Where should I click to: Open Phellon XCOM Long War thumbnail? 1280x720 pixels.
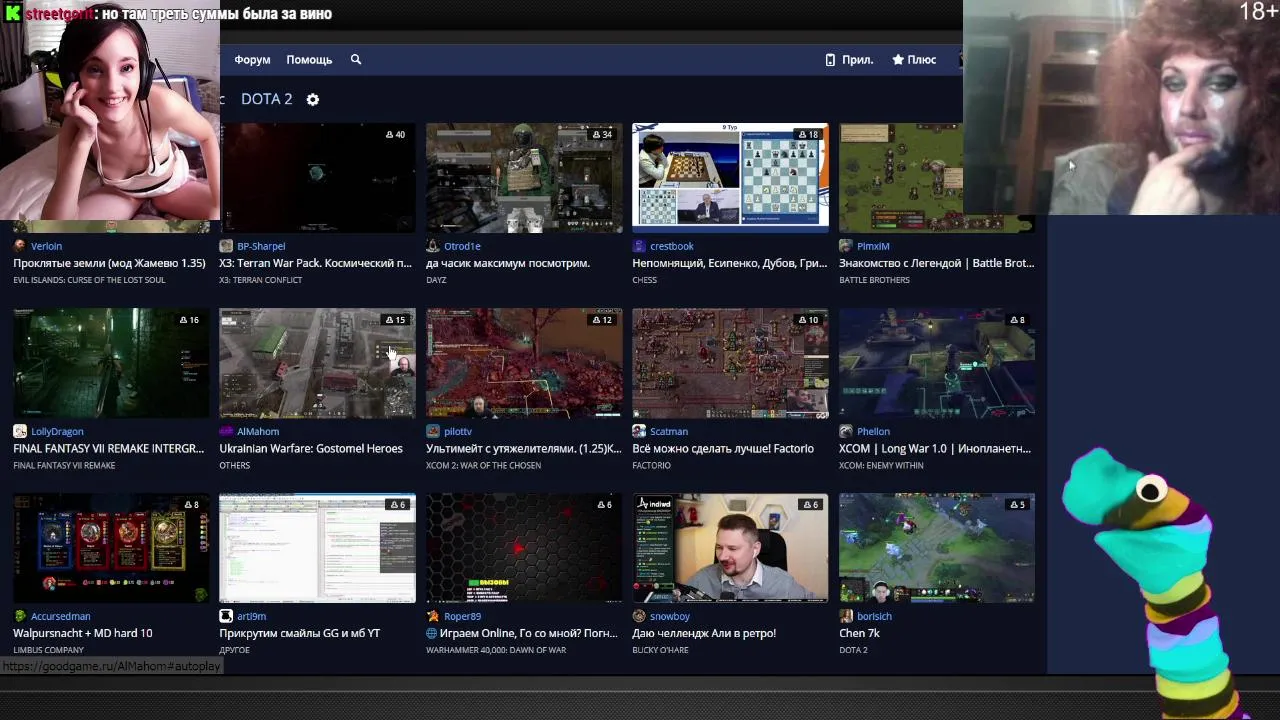937,363
